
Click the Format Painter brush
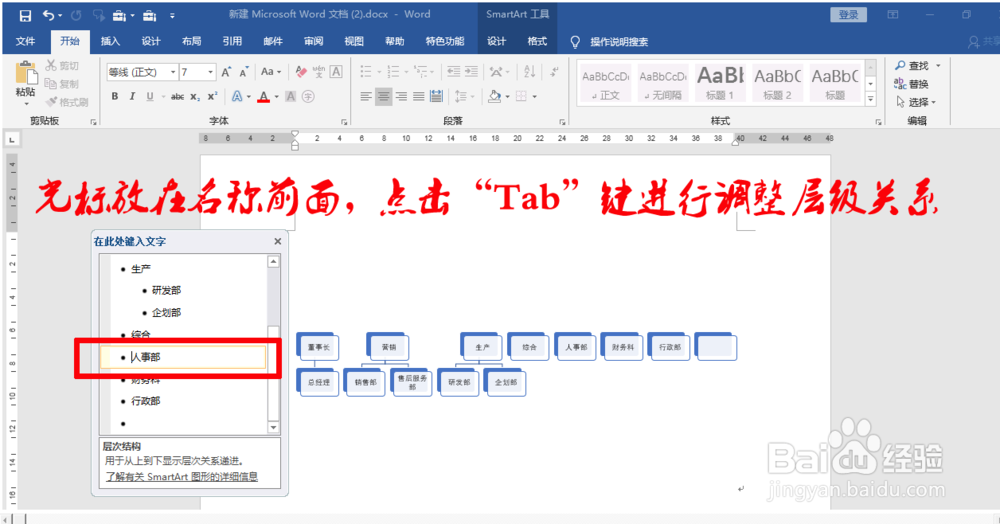click(51, 102)
